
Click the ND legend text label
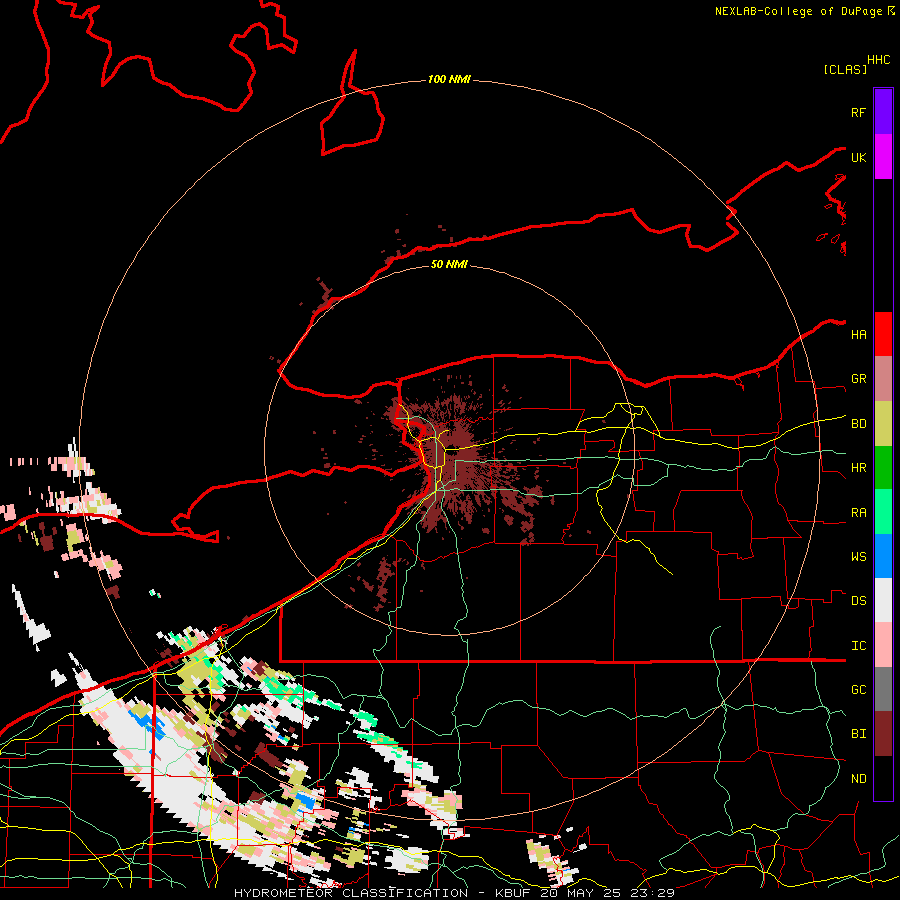(x=859, y=779)
